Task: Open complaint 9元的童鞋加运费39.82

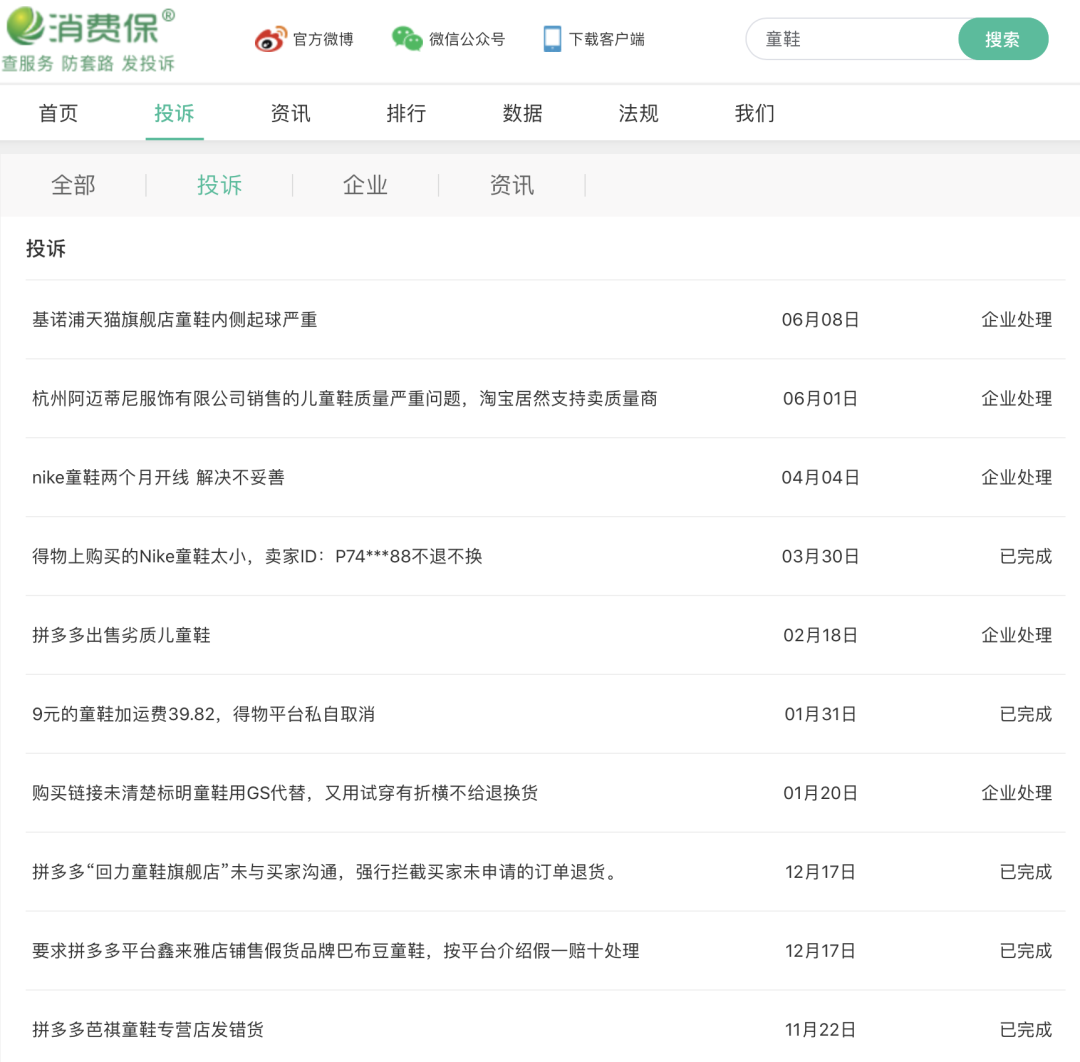Action: [x=203, y=714]
